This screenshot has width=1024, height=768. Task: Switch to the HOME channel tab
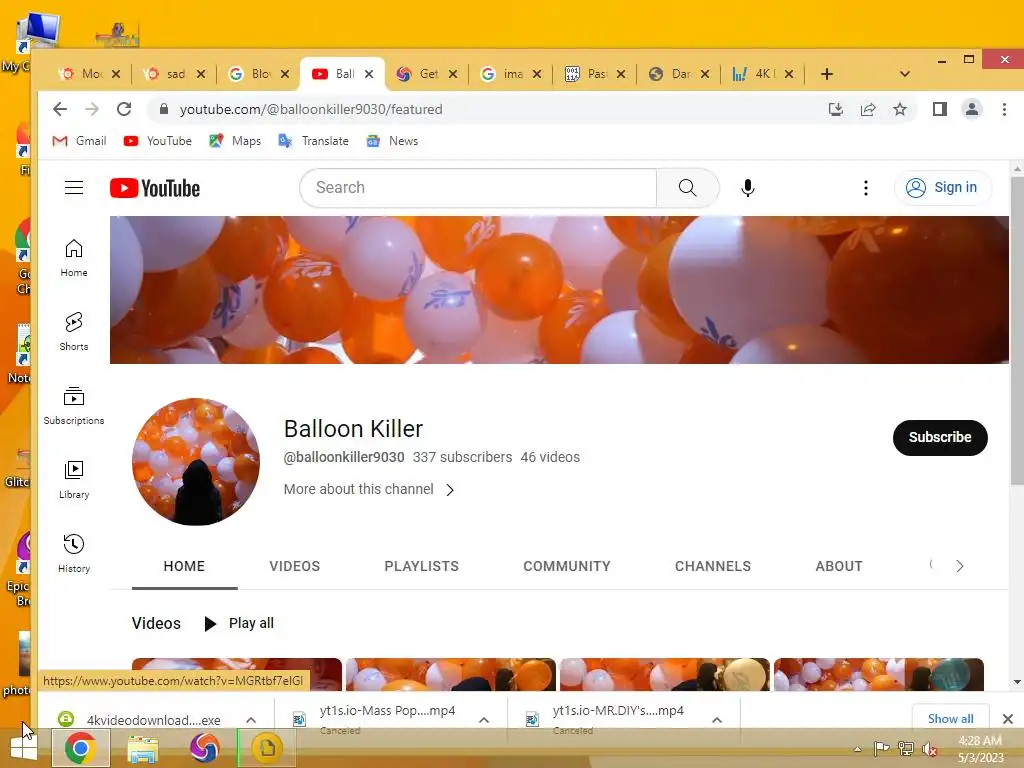click(x=184, y=566)
